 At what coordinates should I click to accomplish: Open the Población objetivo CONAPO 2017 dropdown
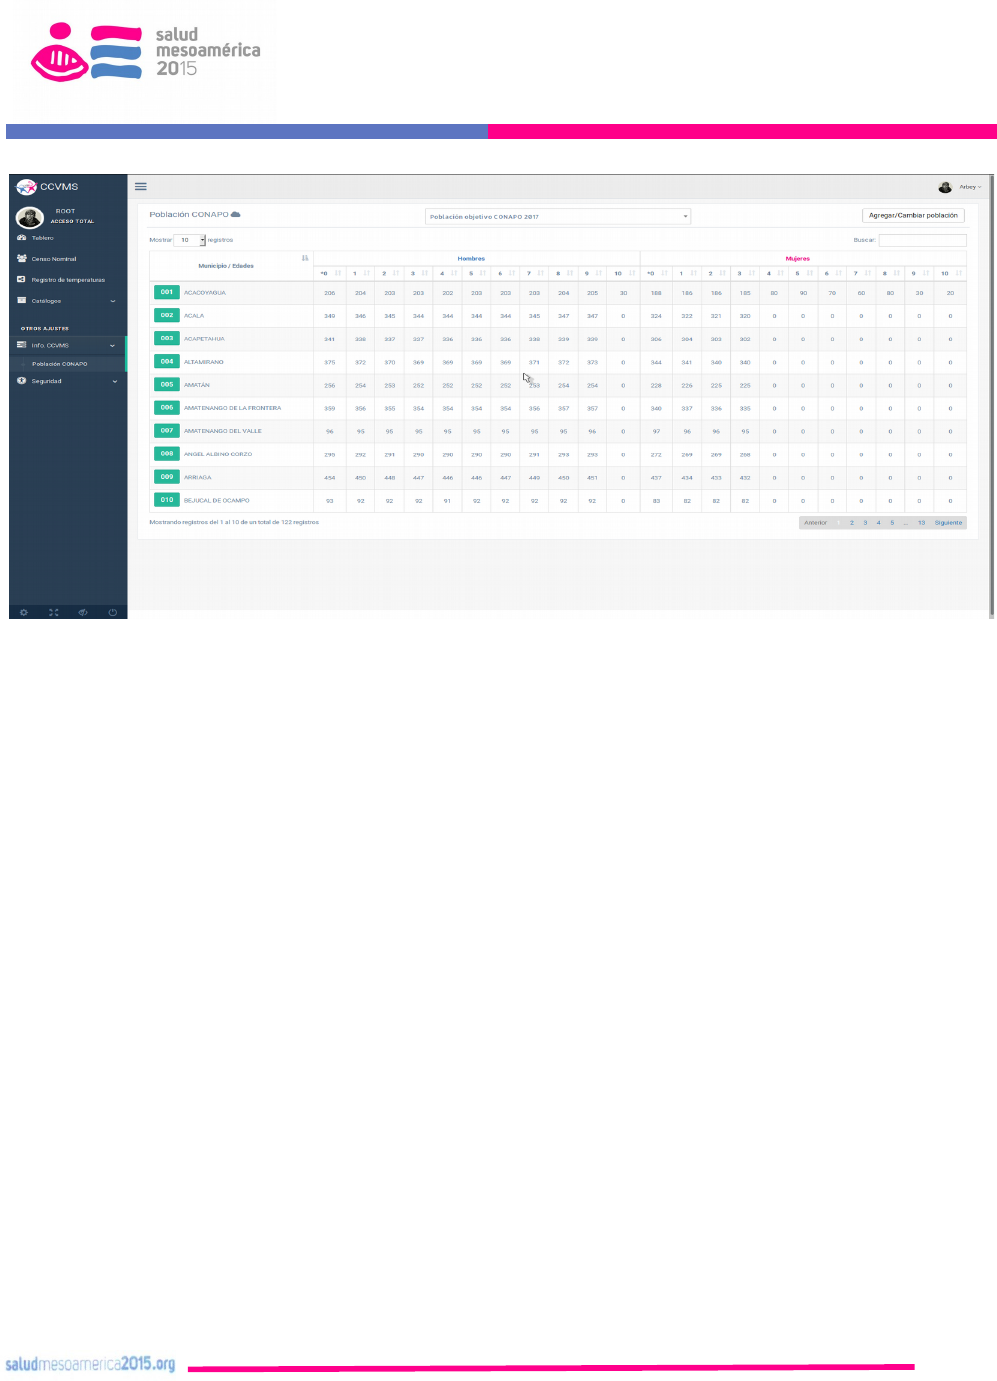(558, 216)
